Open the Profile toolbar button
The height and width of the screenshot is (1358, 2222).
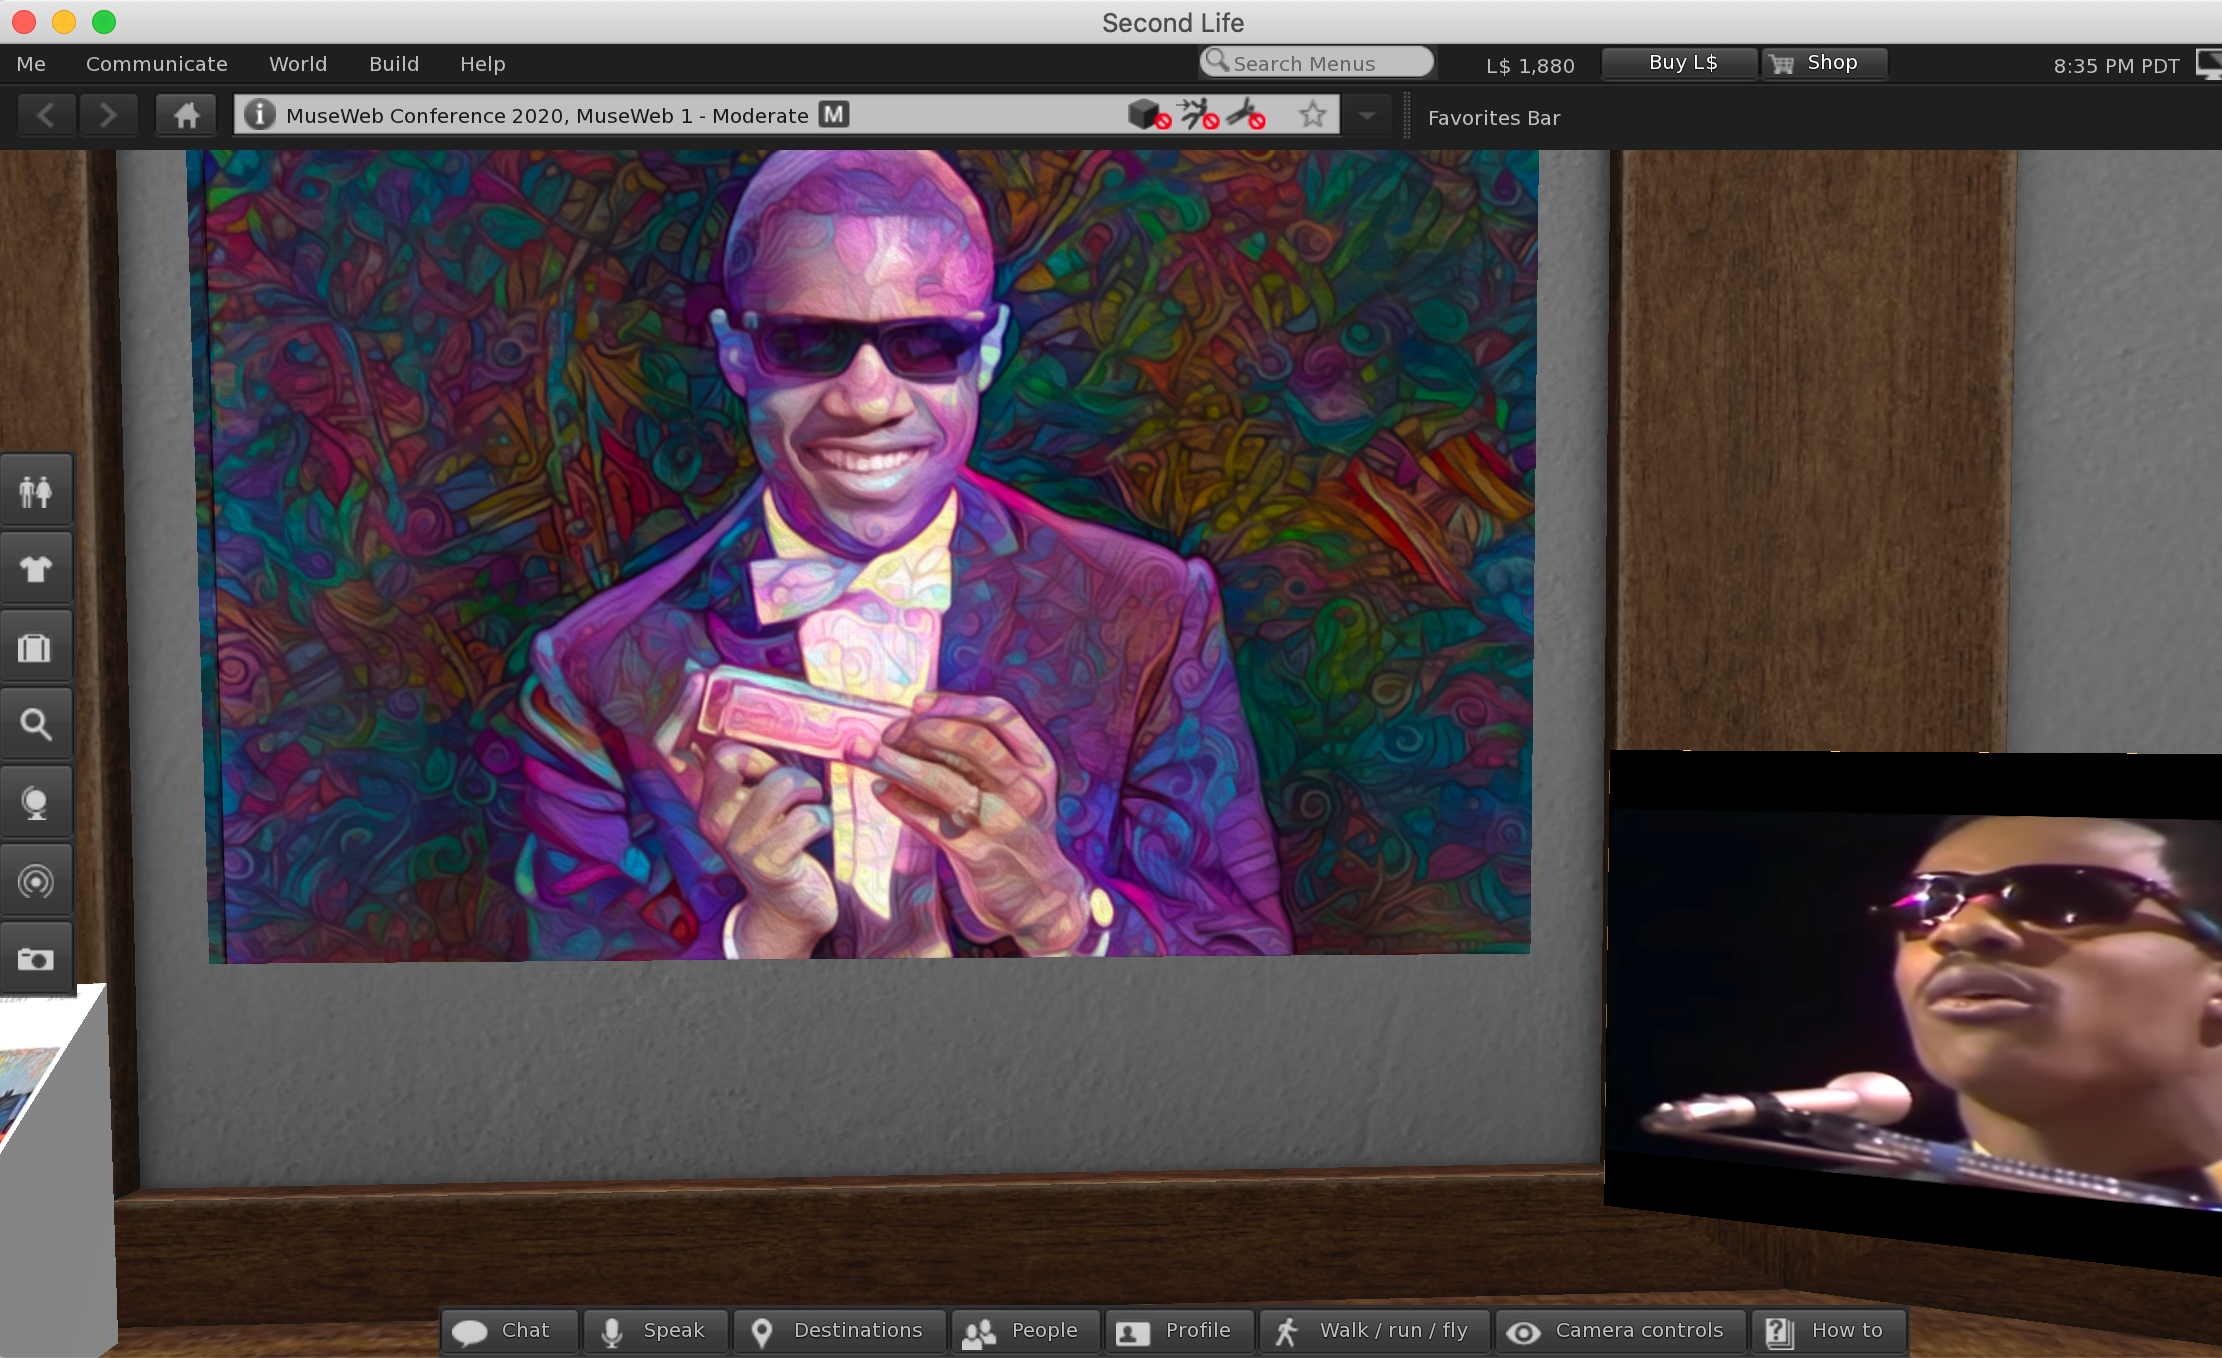point(1179,1331)
